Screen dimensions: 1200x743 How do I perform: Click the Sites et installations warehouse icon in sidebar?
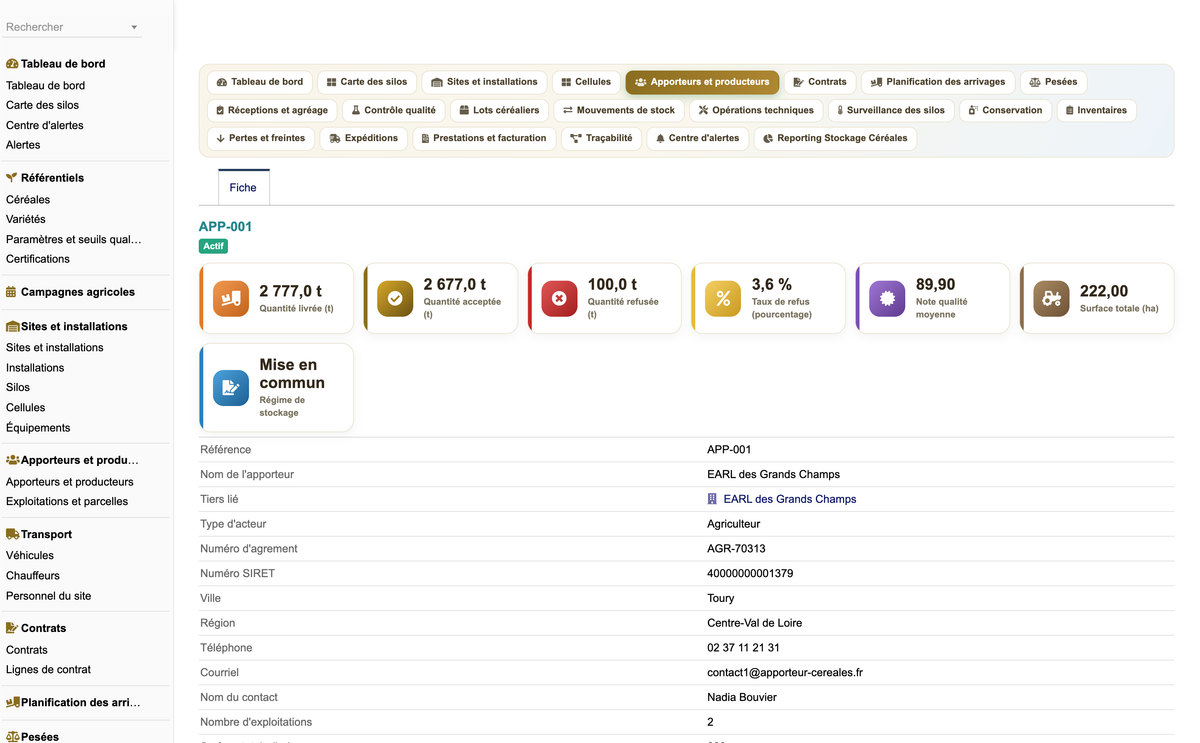[13, 326]
